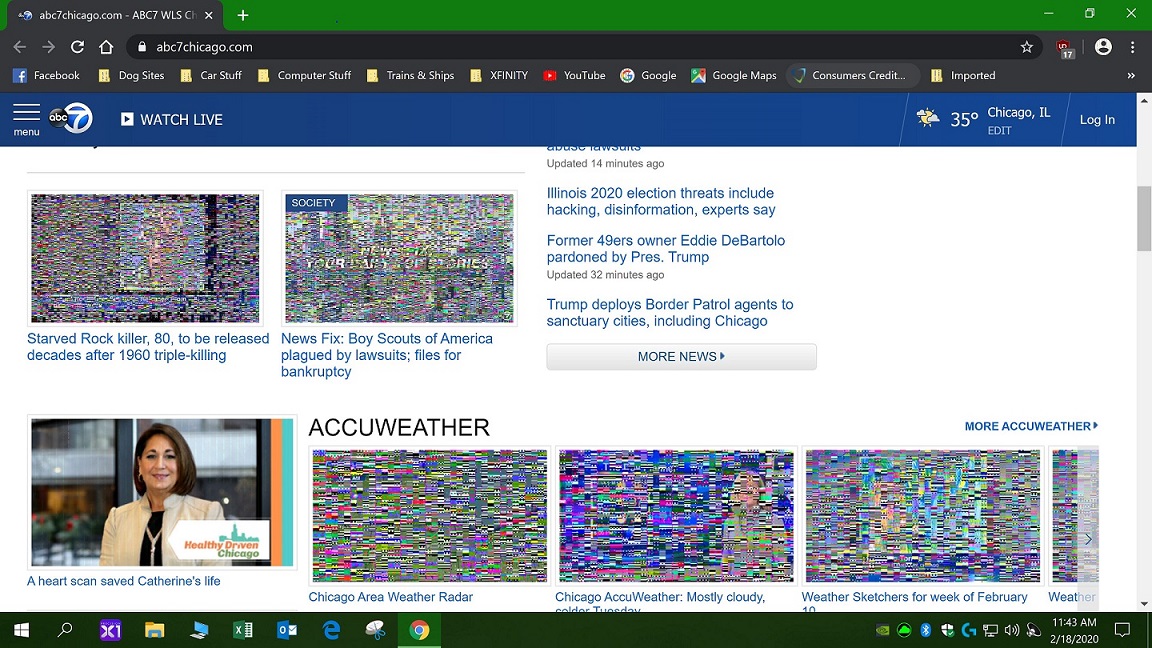This screenshot has width=1152, height=648.
Task: Click next arrow in AccuWeather carousel
Action: [x=1088, y=539]
